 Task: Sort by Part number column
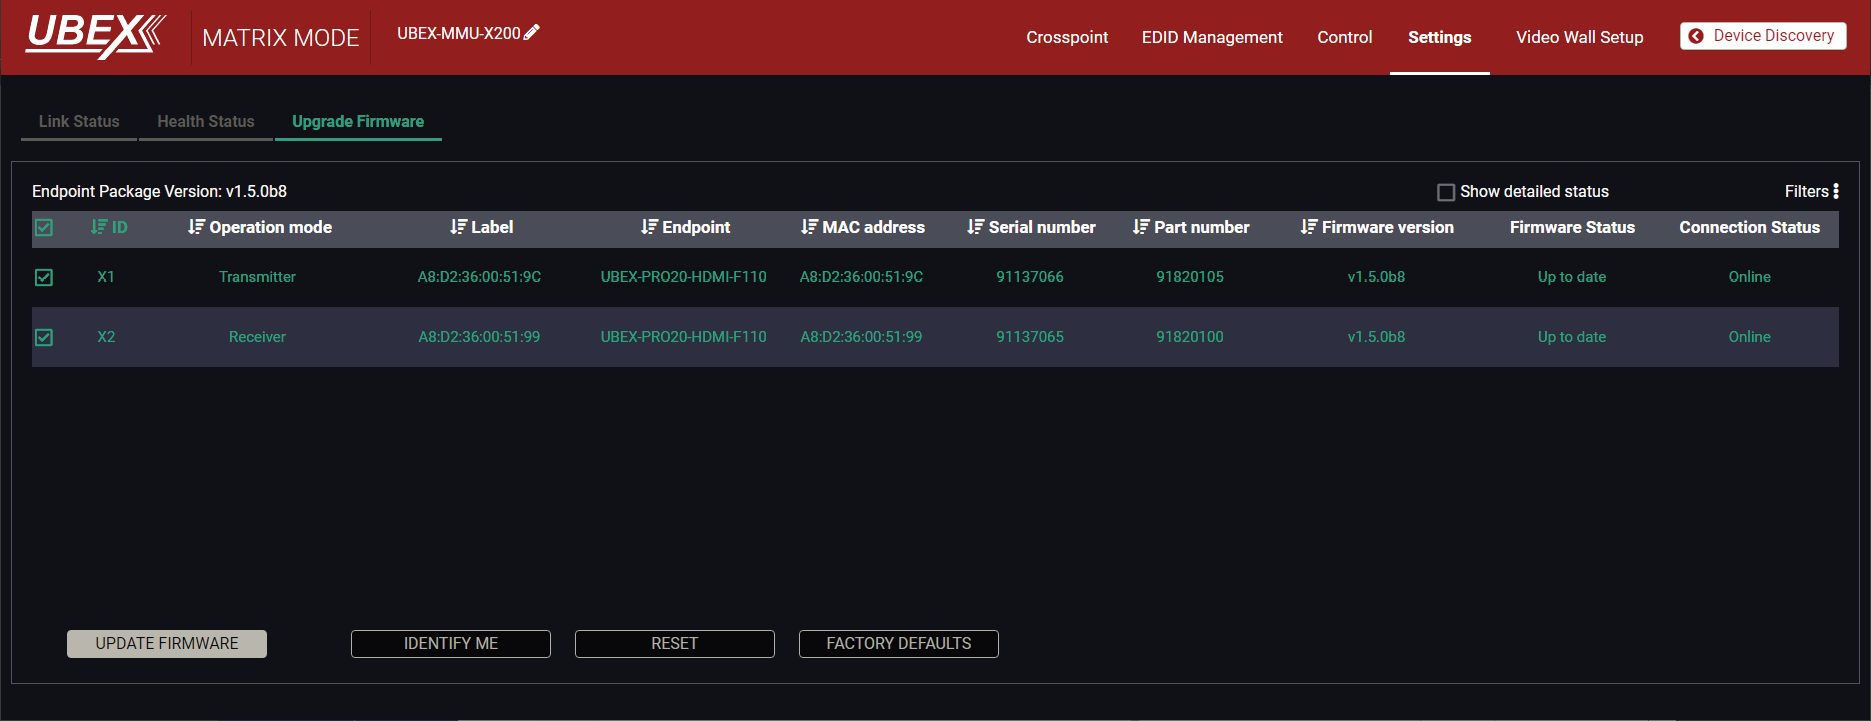(1190, 227)
